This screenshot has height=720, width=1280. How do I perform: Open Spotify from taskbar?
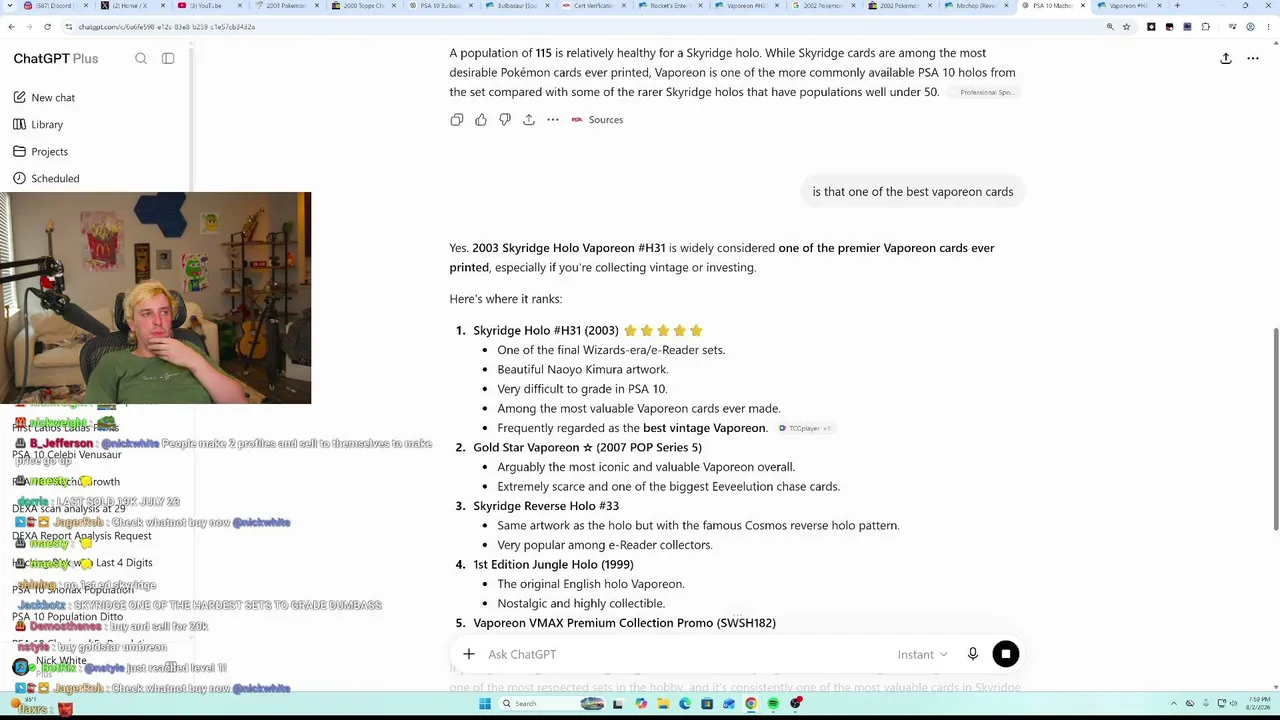773,704
